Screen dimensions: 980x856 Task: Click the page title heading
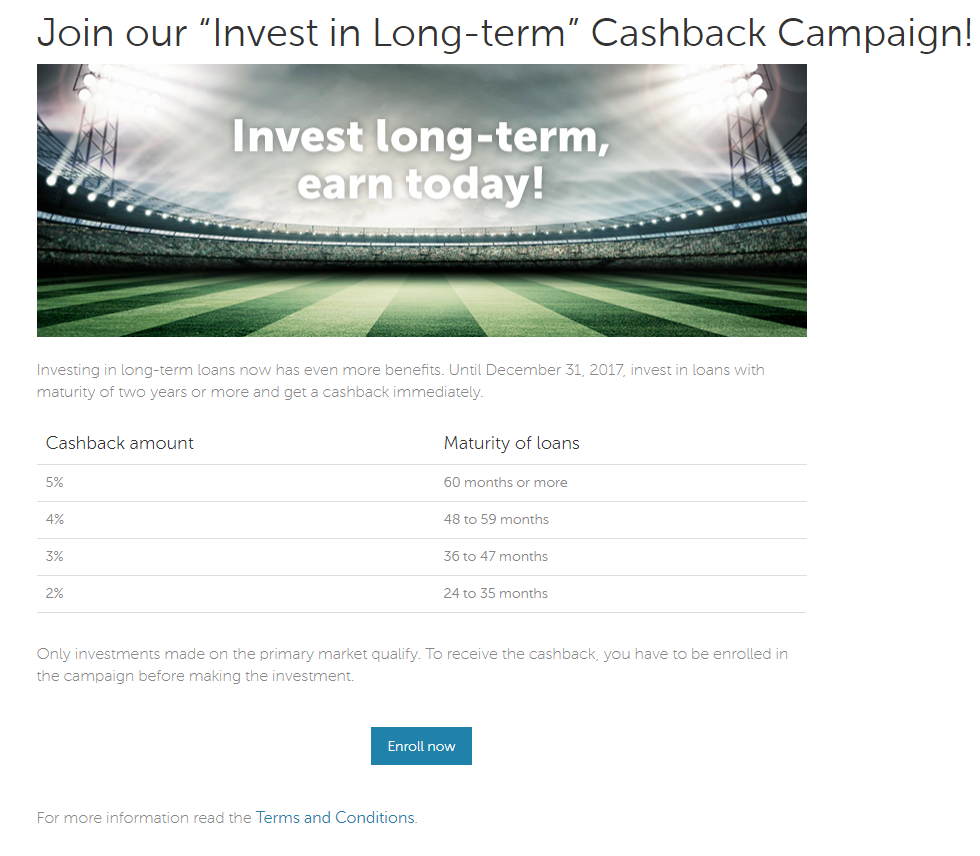[x=504, y=32]
